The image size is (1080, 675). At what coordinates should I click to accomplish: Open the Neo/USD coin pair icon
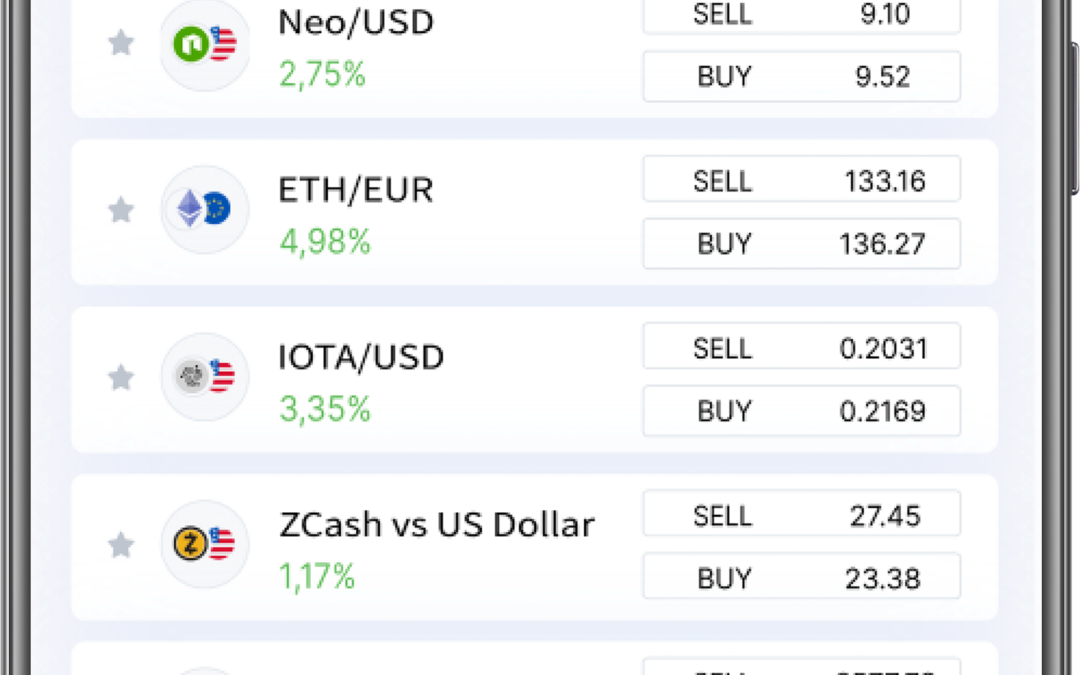click(204, 44)
